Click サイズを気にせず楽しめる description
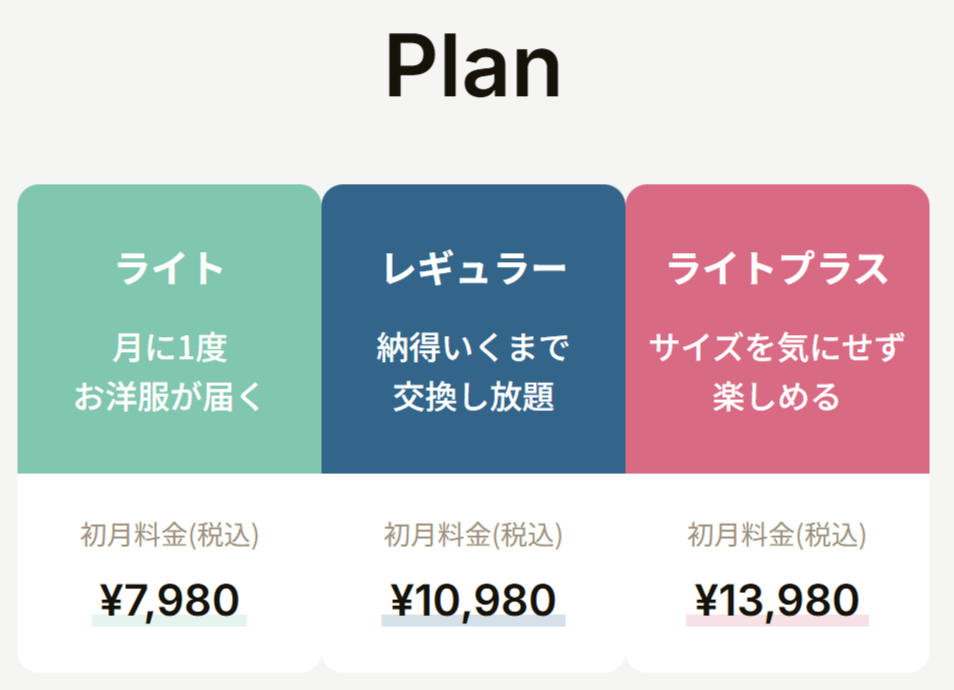The height and width of the screenshot is (690, 954). [x=777, y=372]
